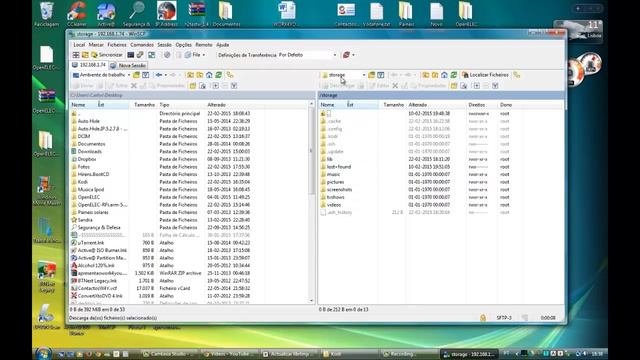Delete selected file using local panel X icon
The width and height of the screenshot is (640, 360).
click(134, 86)
